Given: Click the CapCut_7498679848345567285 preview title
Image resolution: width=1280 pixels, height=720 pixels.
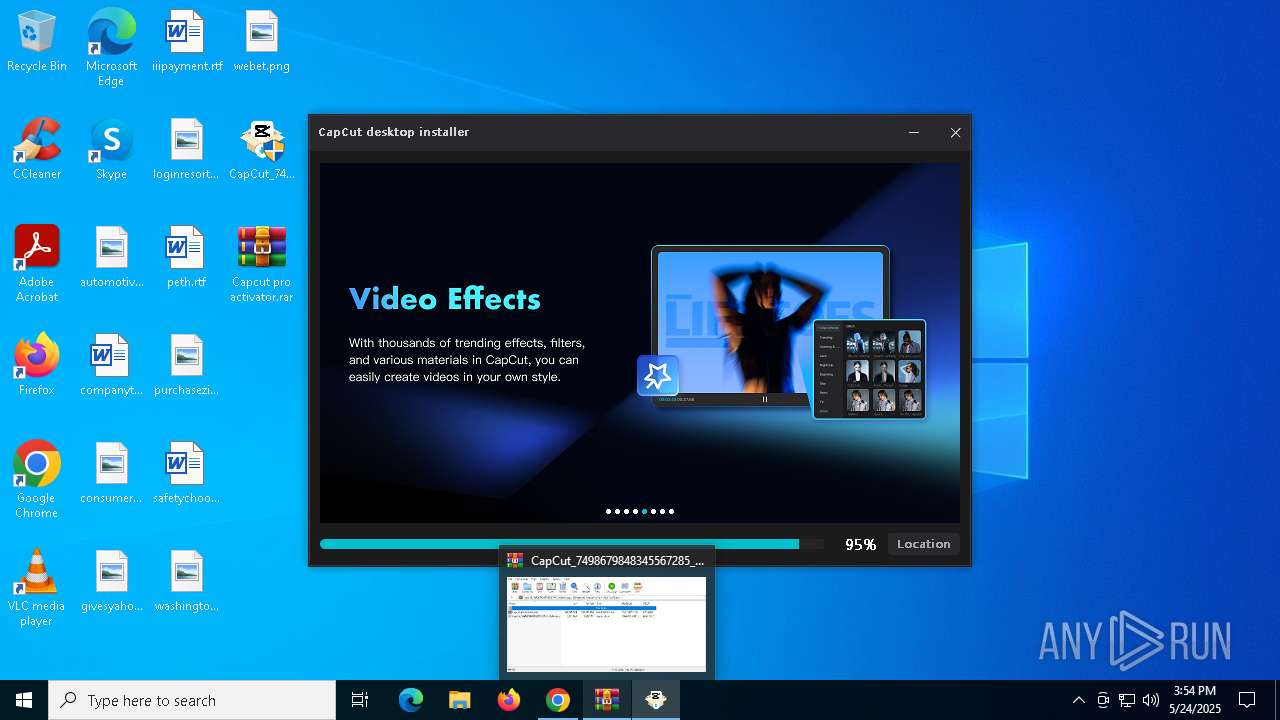Looking at the screenshot, I should [617, 561].
